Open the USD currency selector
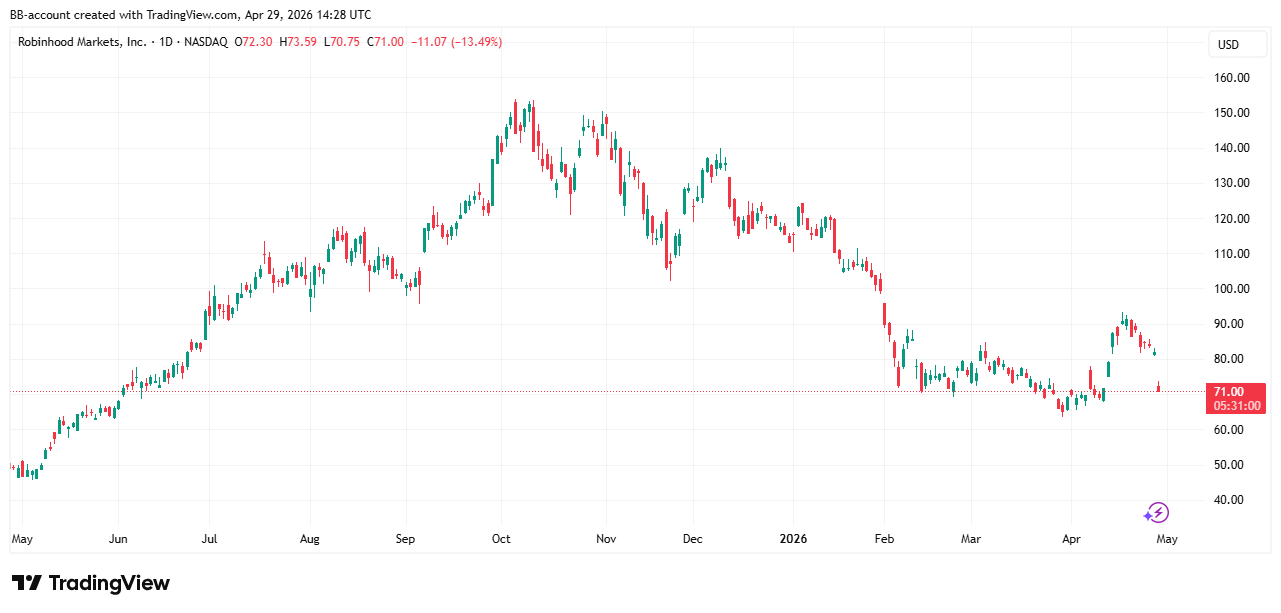The image size is (1281, 613). (1227, 45)
